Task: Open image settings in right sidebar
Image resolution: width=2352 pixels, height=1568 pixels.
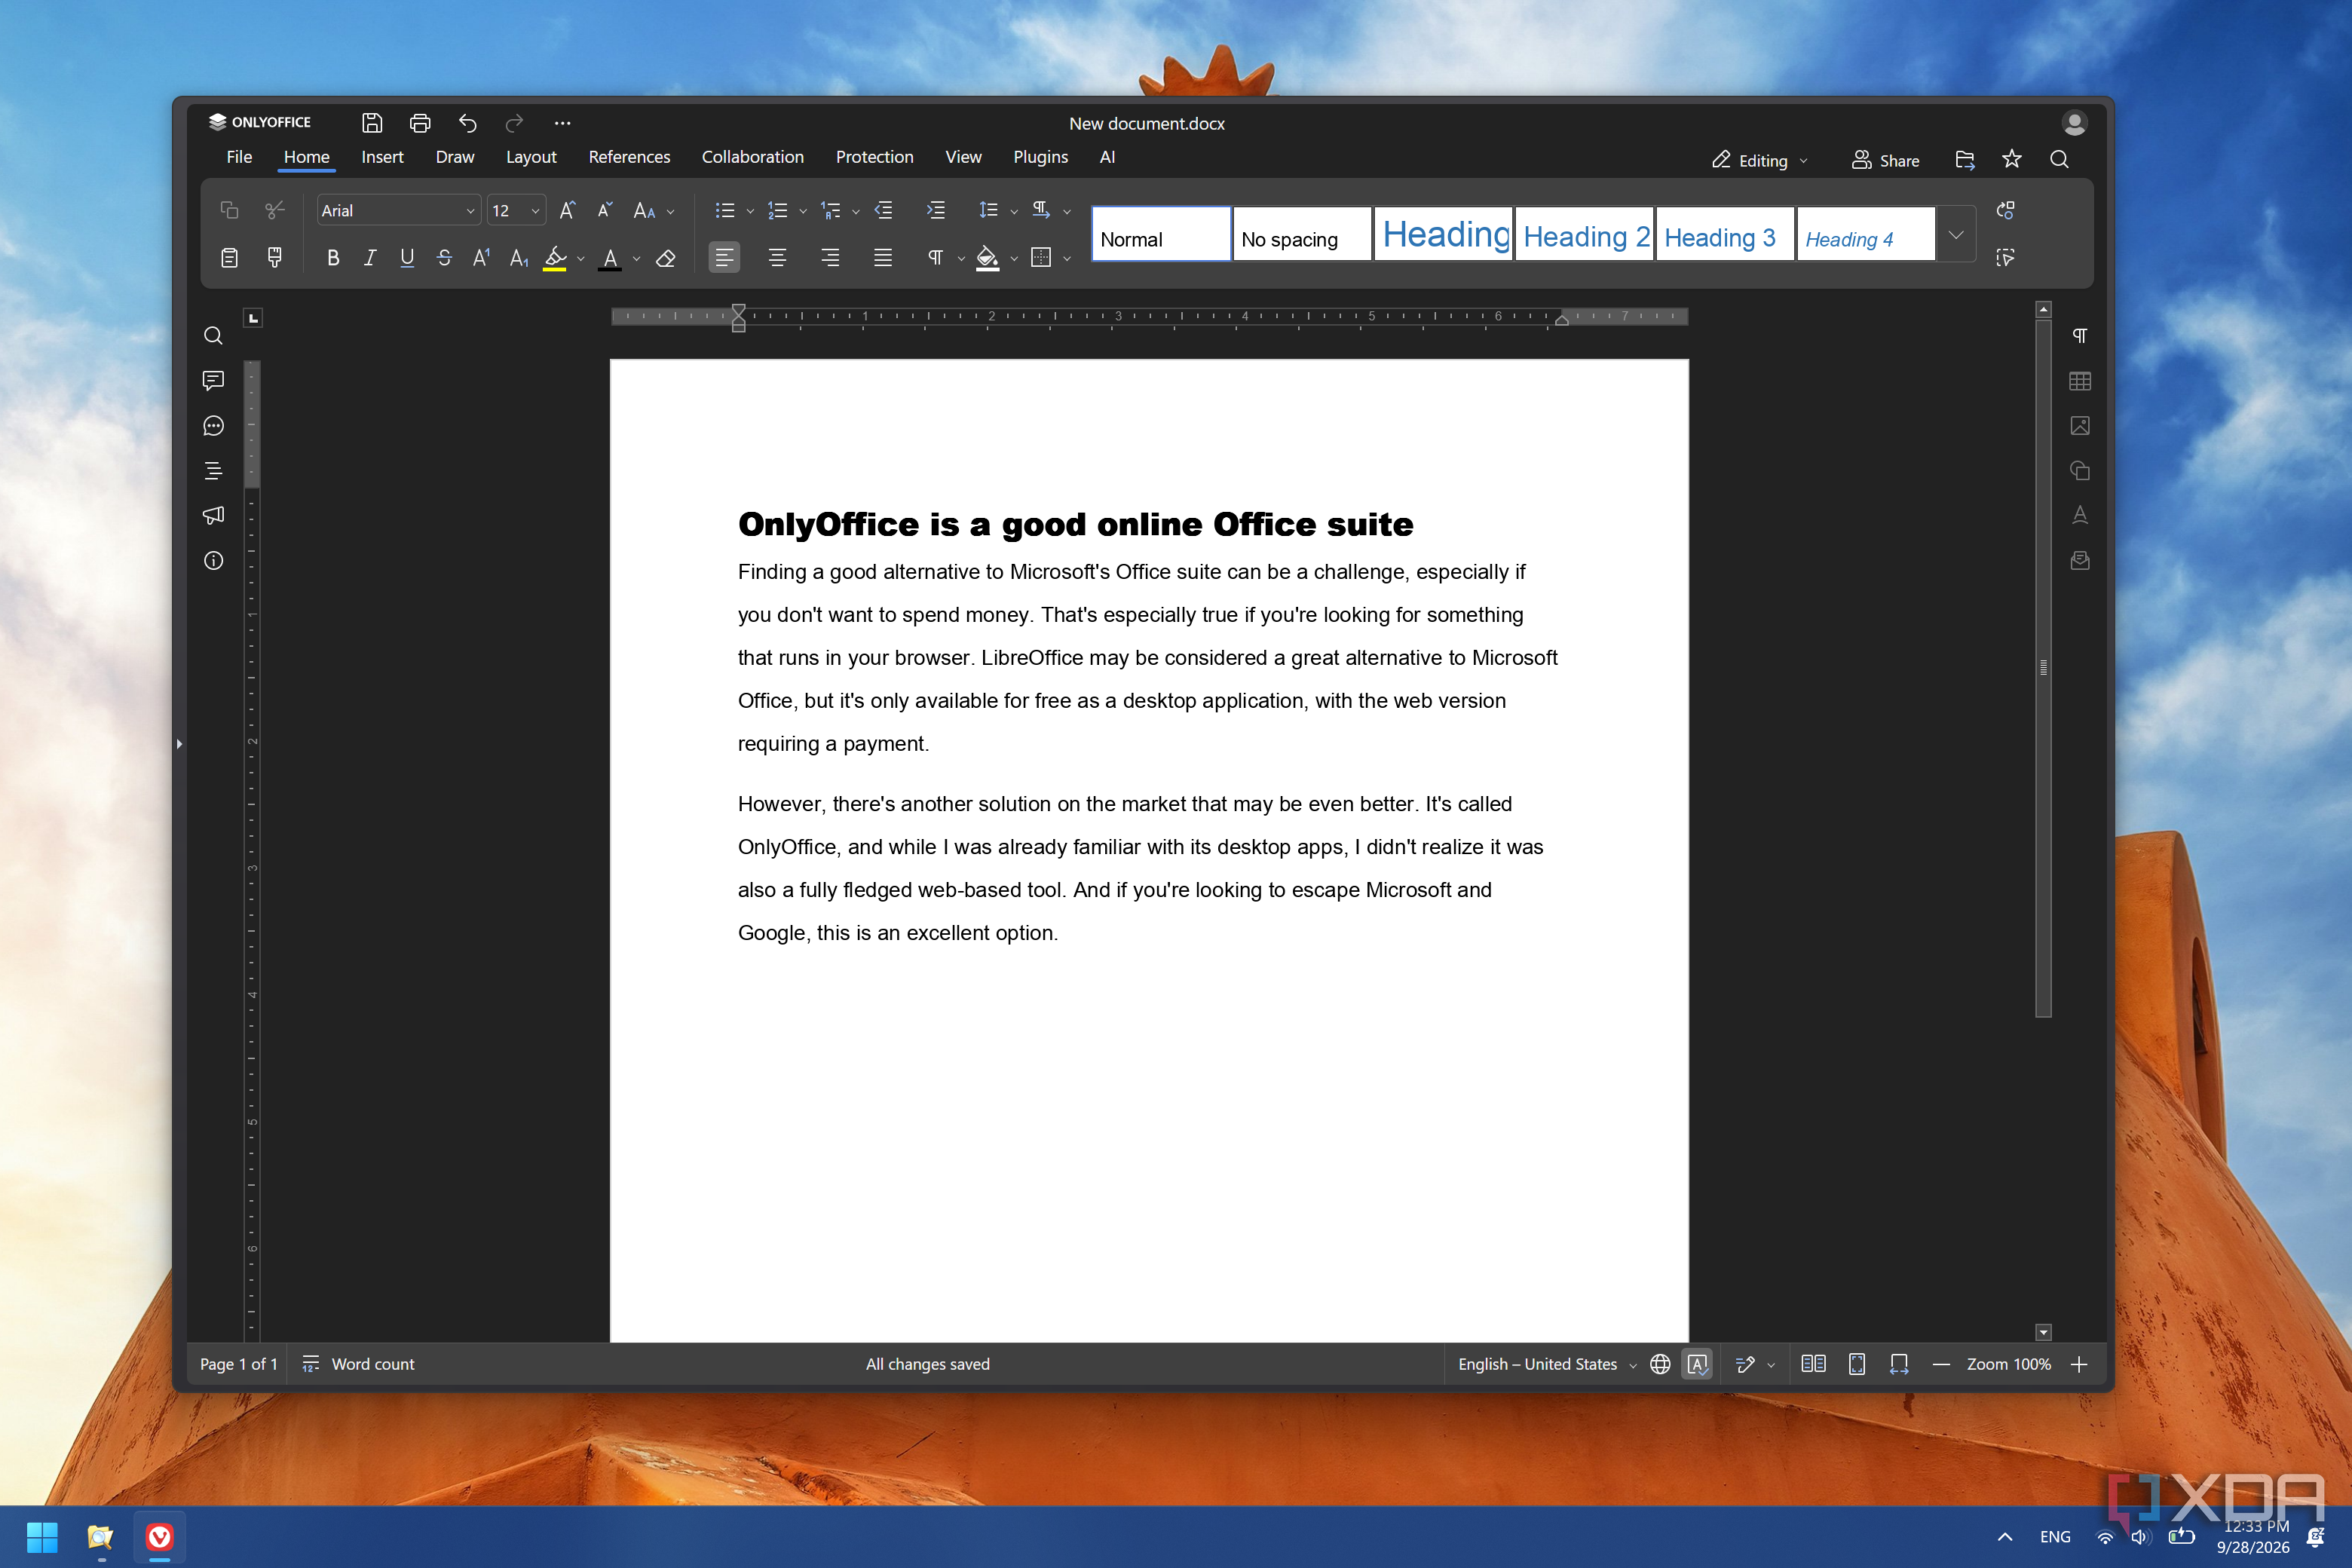Action: 2080,426
